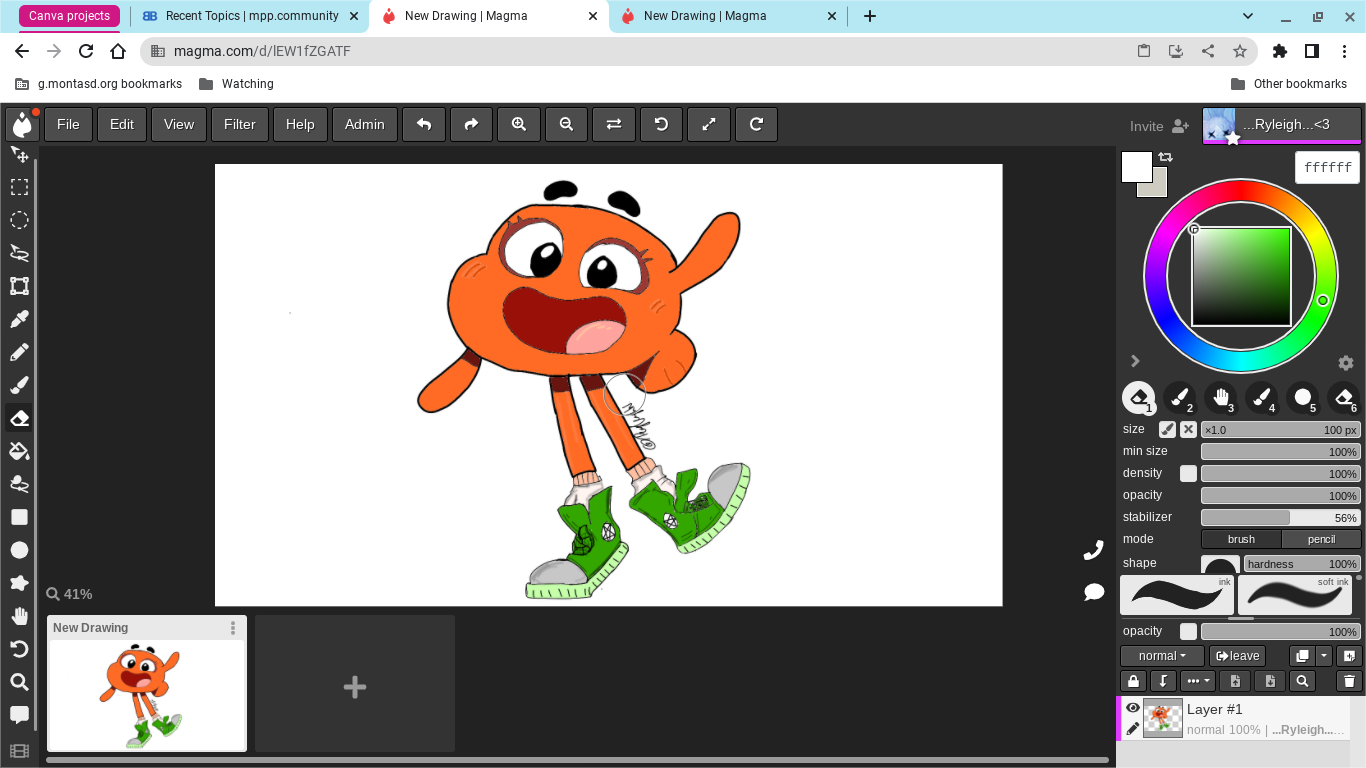Image resolution: width=1366 pixels, height=768 pixels.
Task: Select the rotate view tool in left toolbar
Action: click(x=19, y=649)
